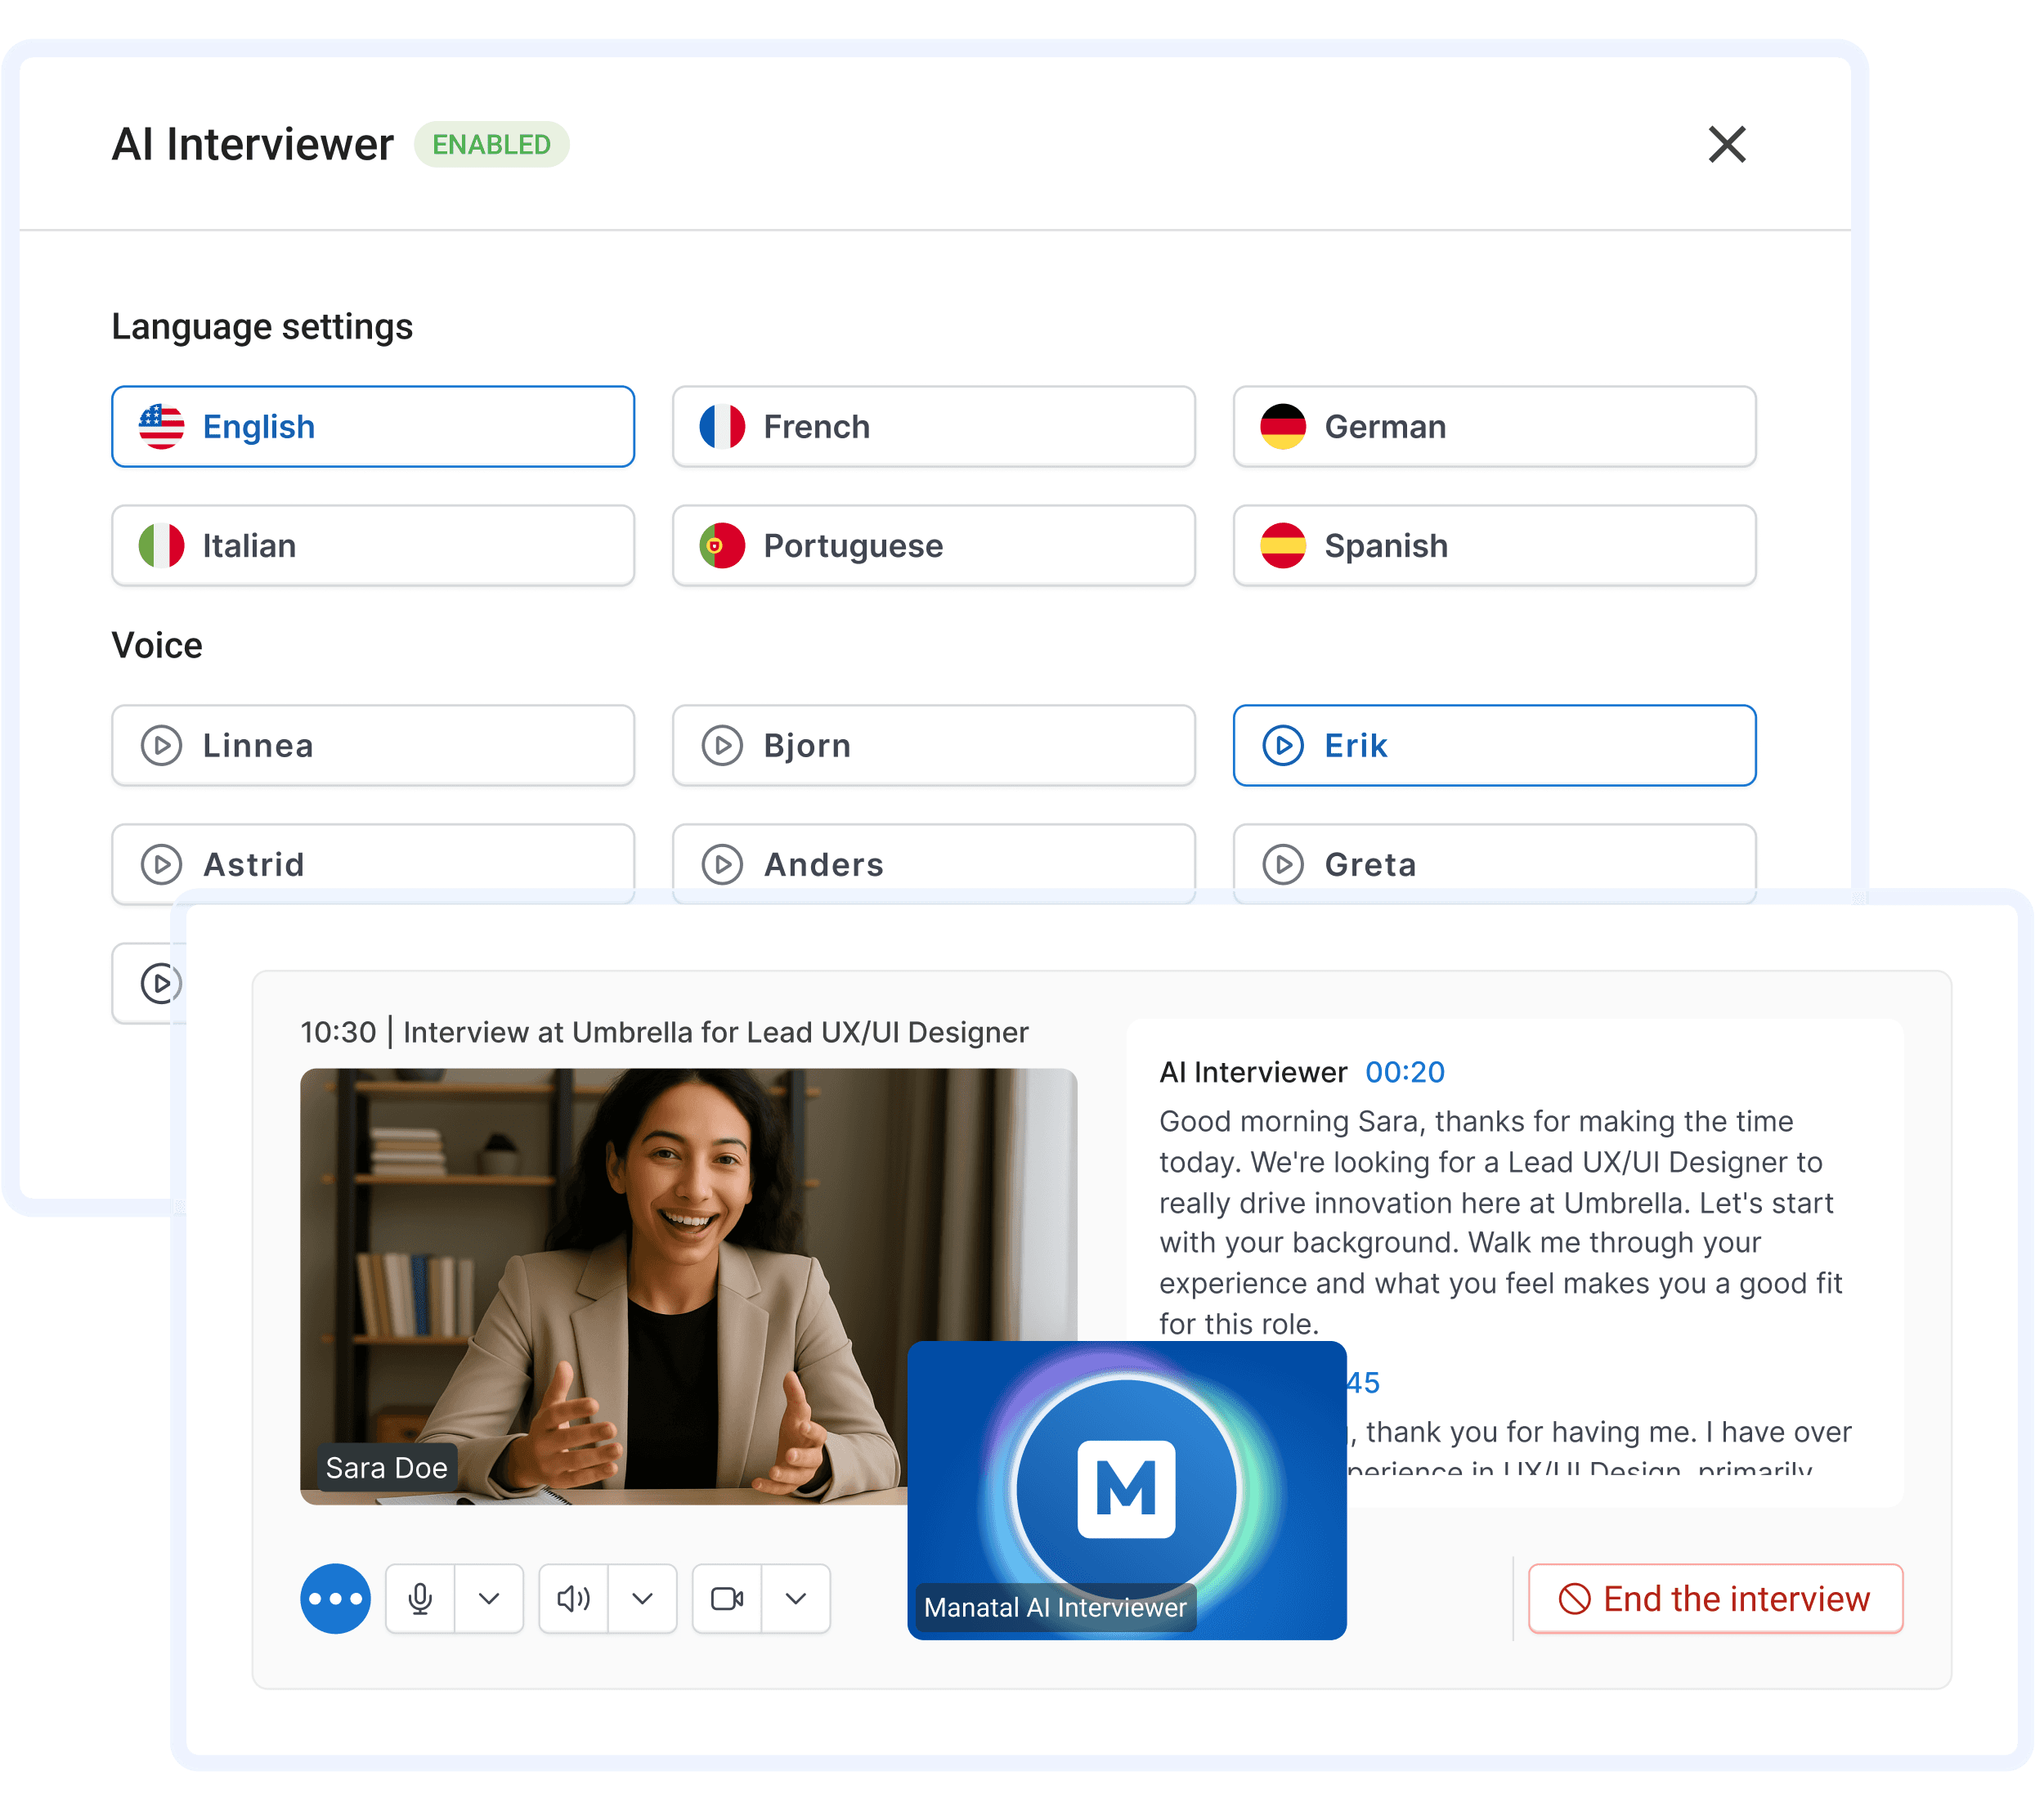2044x1812 pixels.
Task: Click the speaker volume icon
Action: (x=574, y=1599)
